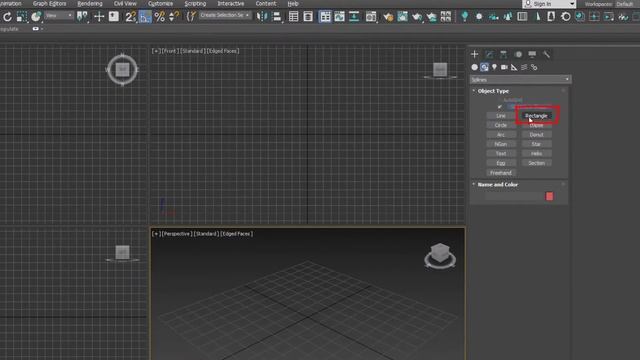Open the Rendering menu
The image size is (640, 360).
tap(90, 4)
